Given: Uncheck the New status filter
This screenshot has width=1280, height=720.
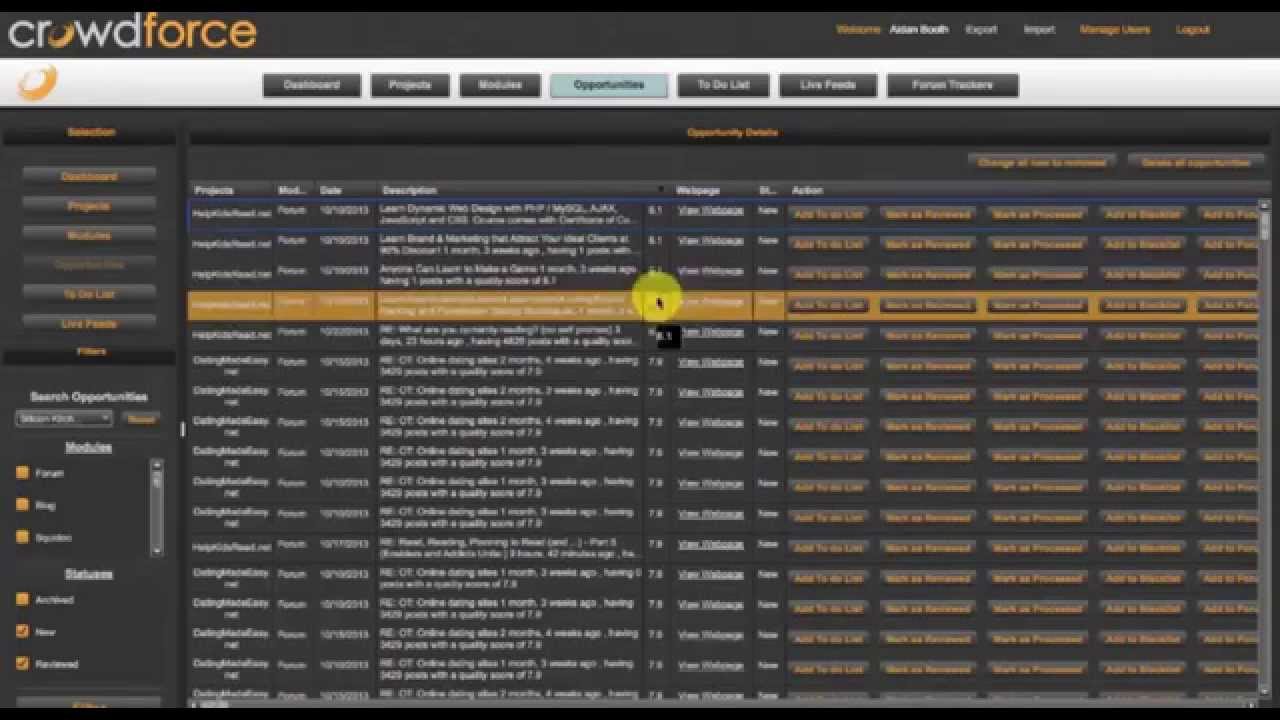Looking at the screenshot, I should pos(22,632).
